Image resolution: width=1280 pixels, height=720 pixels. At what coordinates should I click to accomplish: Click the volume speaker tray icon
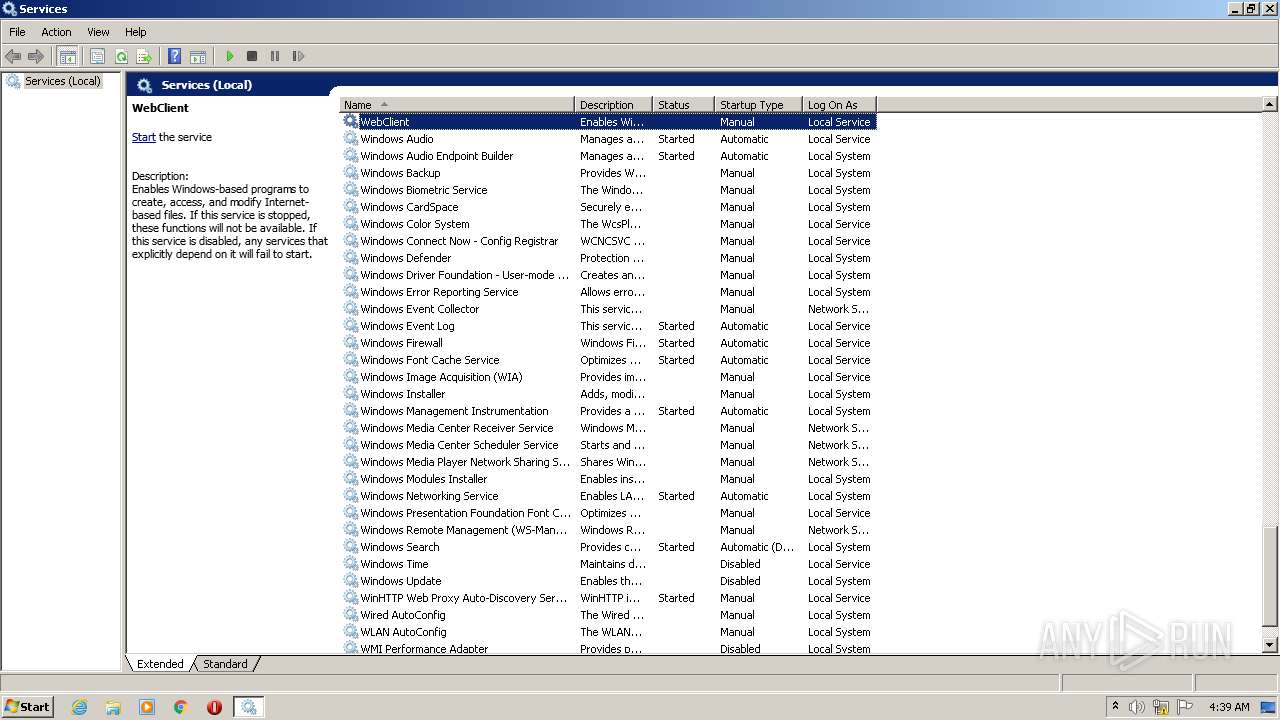(x=1137, y=707)
